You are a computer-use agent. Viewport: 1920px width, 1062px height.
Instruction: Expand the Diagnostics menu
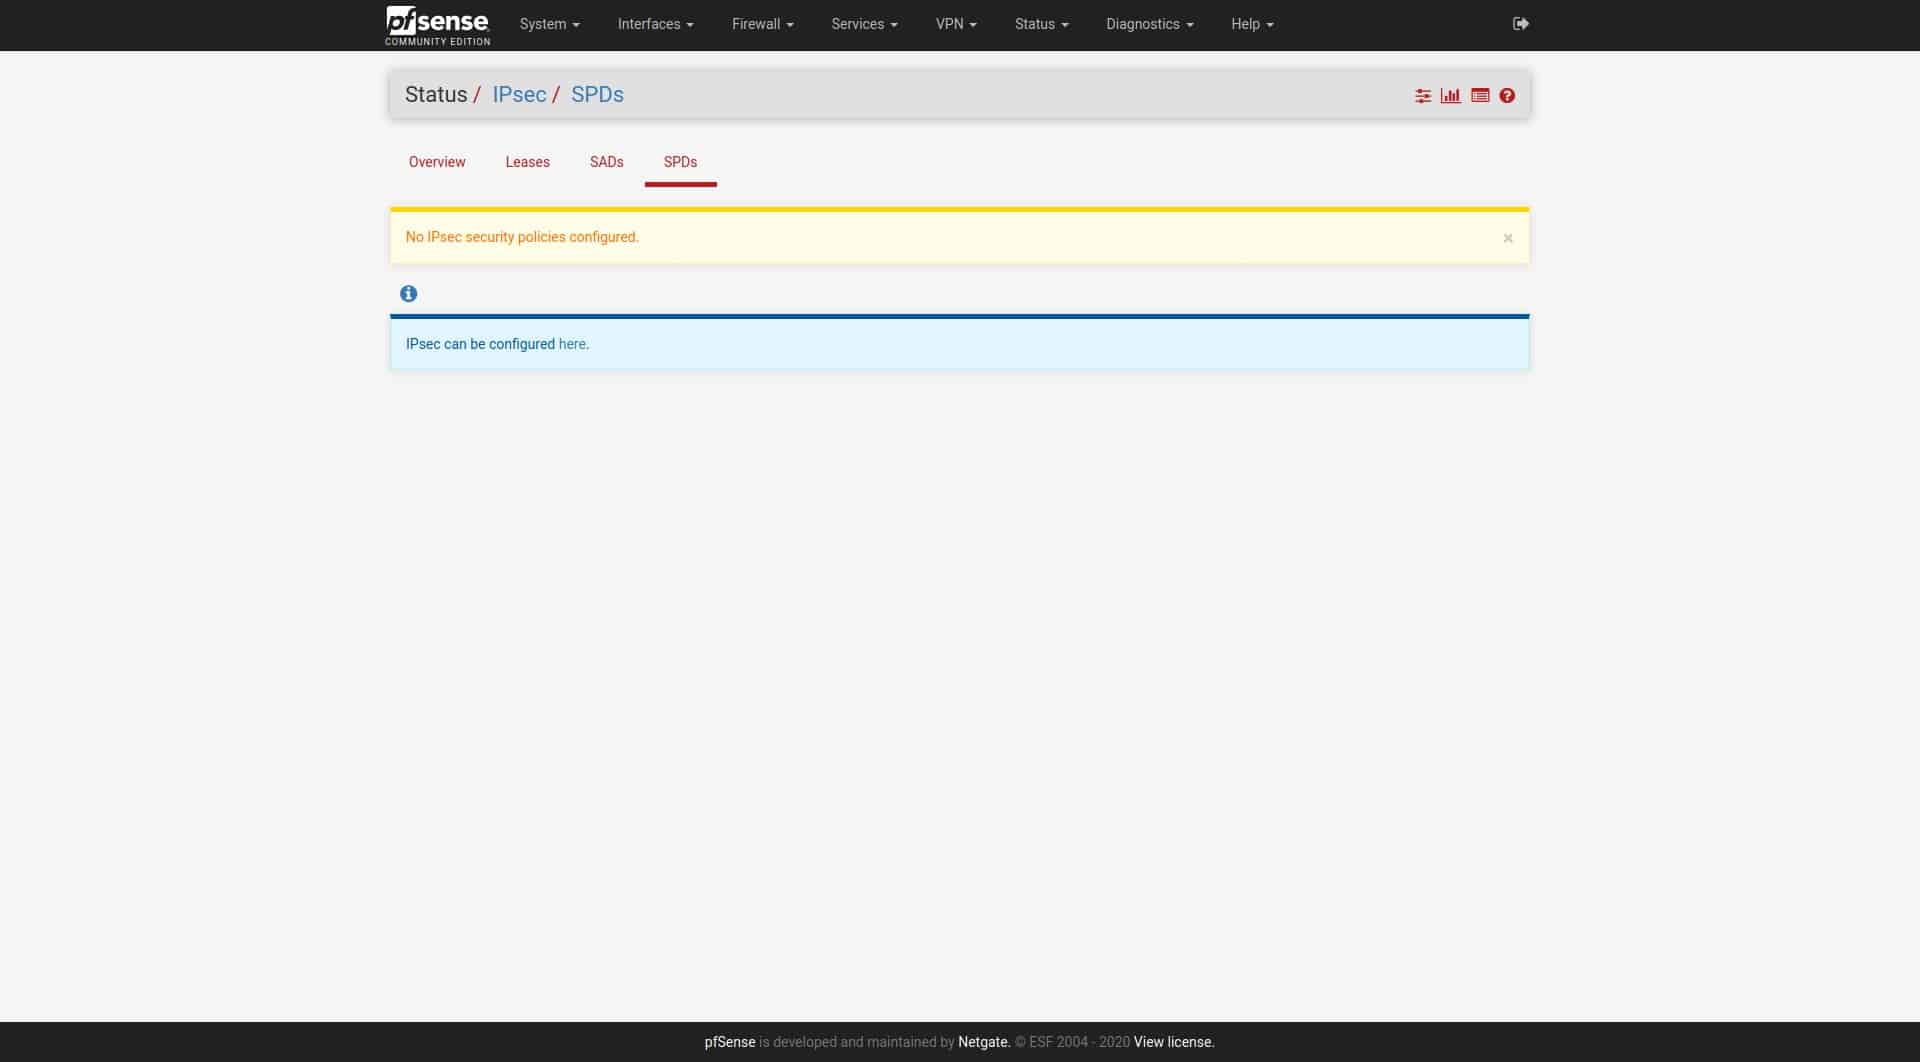point(1149,24)
